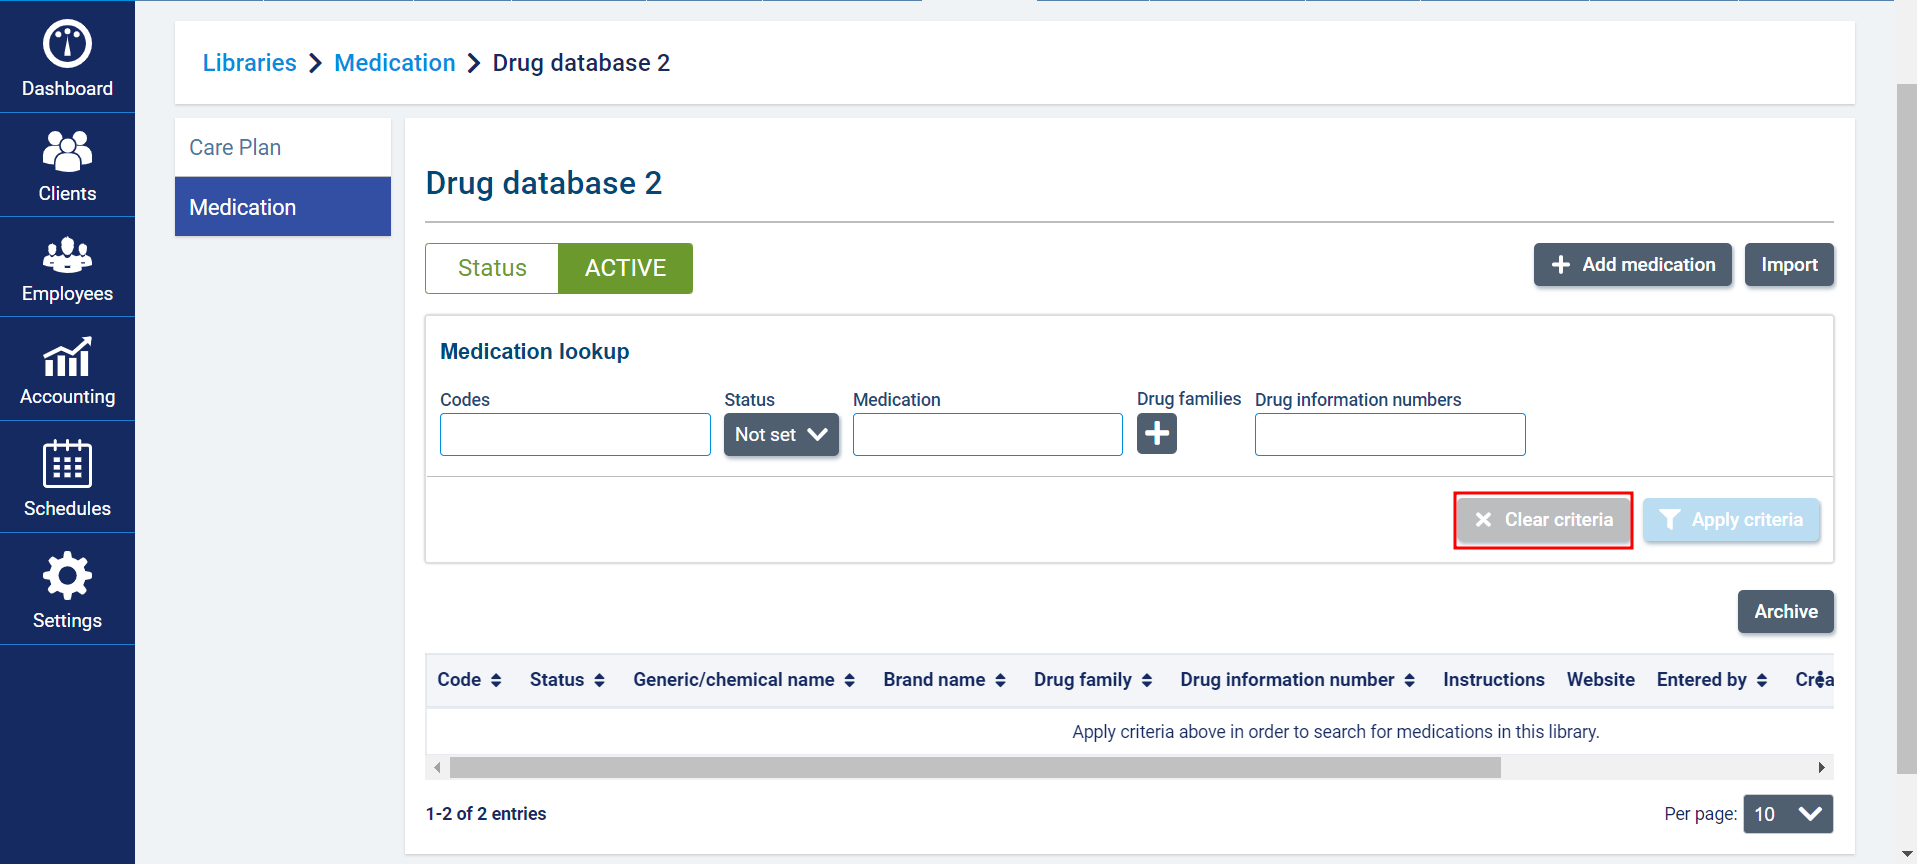Focus the Codes input field
The image size is (1917, 864).
(575, 435)
